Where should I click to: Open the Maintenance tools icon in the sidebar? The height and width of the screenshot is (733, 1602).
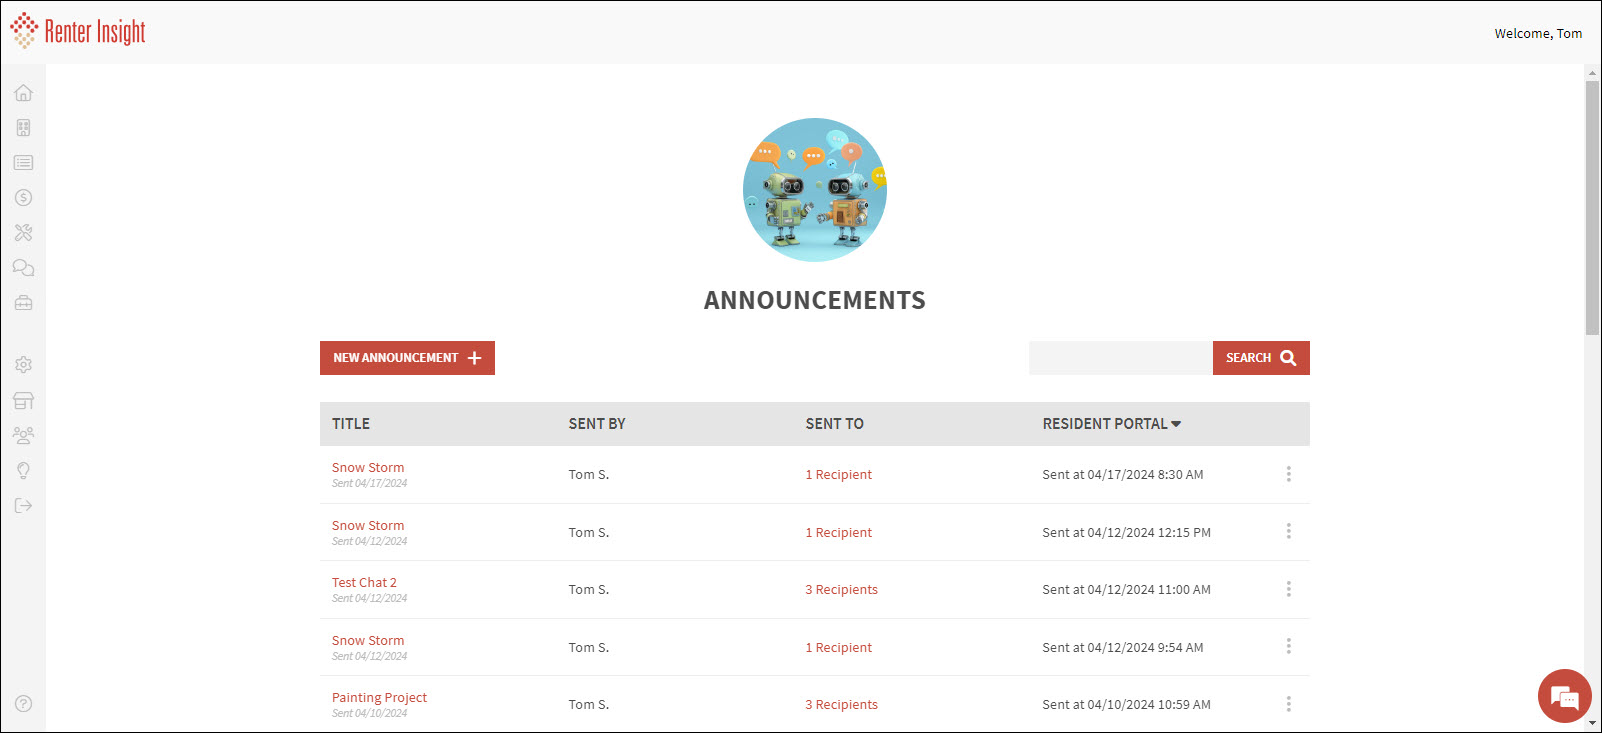pyautogui.click(x=23, y=233)
